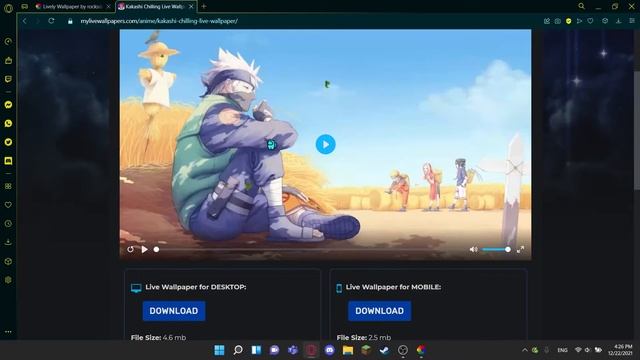Open WhatsApp in sidebar
The width and height of the screenshot is (640, 360).
(x=8, y=123)
